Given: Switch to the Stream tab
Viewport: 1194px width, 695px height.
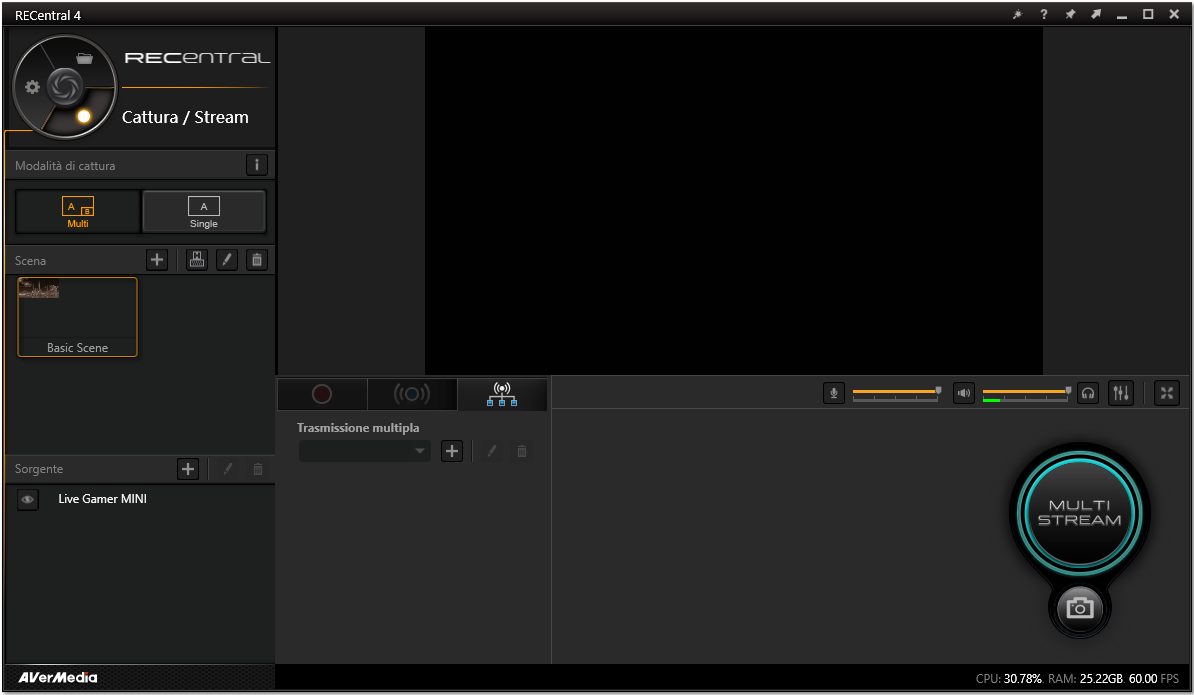Looking at the screenshot, I should [412, 394].
